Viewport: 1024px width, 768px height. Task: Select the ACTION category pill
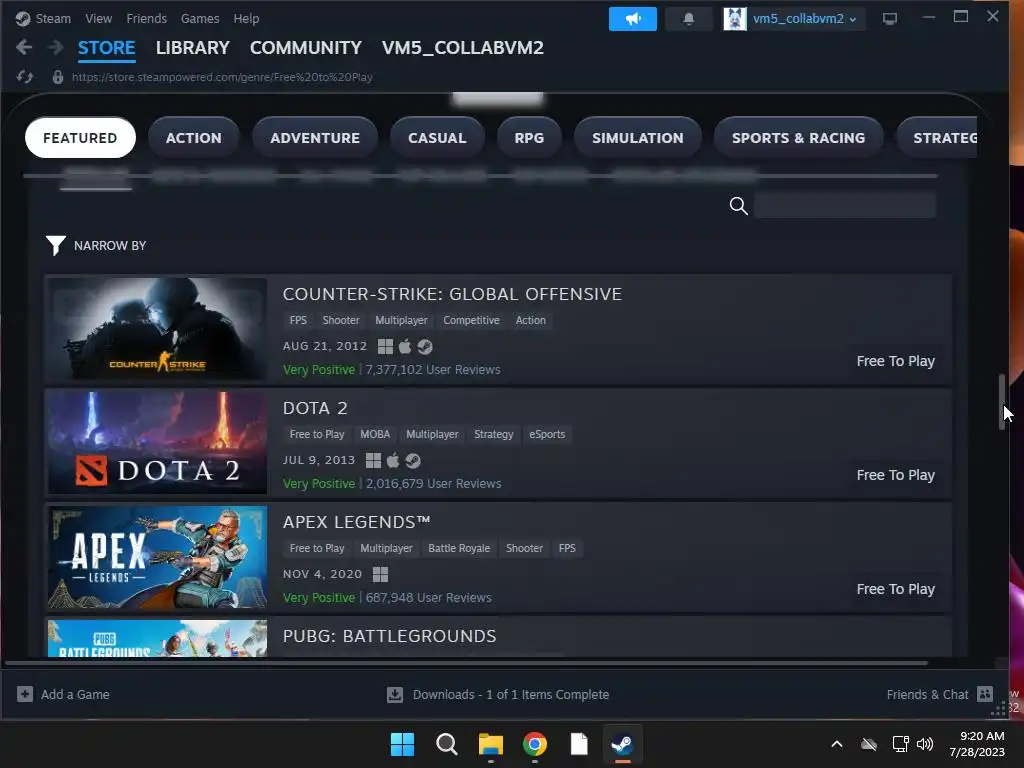(x=193, y=138)
